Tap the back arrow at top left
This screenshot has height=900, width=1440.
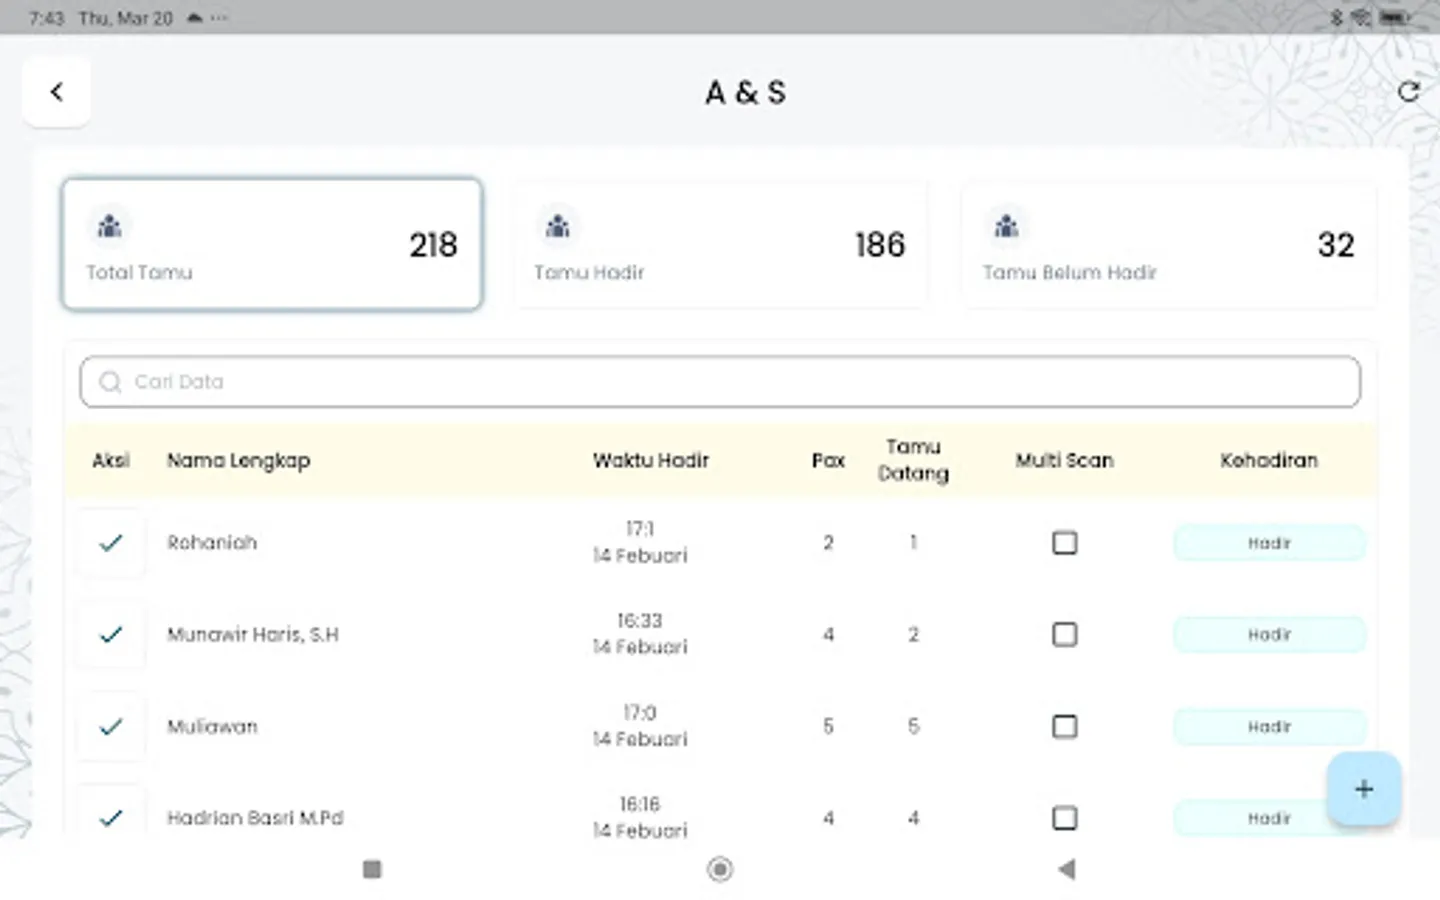point(56,91)
